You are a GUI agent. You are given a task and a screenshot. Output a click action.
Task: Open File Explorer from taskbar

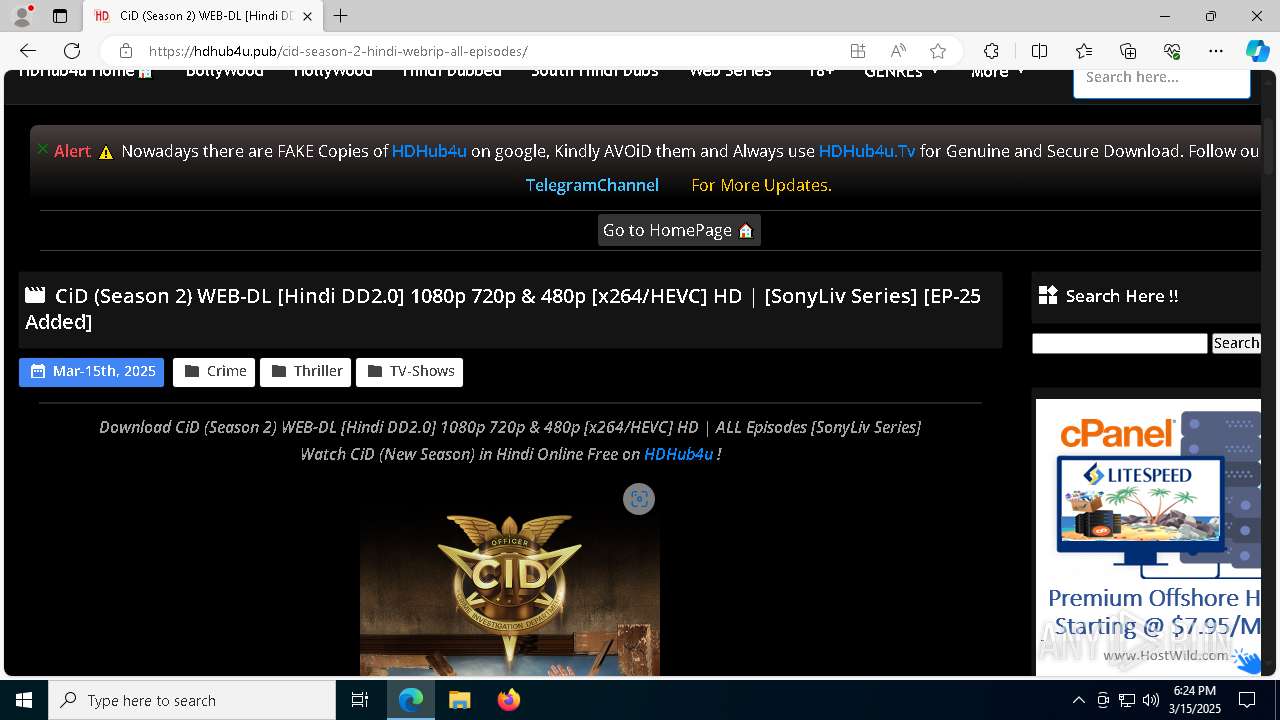(x=459, y=700)
